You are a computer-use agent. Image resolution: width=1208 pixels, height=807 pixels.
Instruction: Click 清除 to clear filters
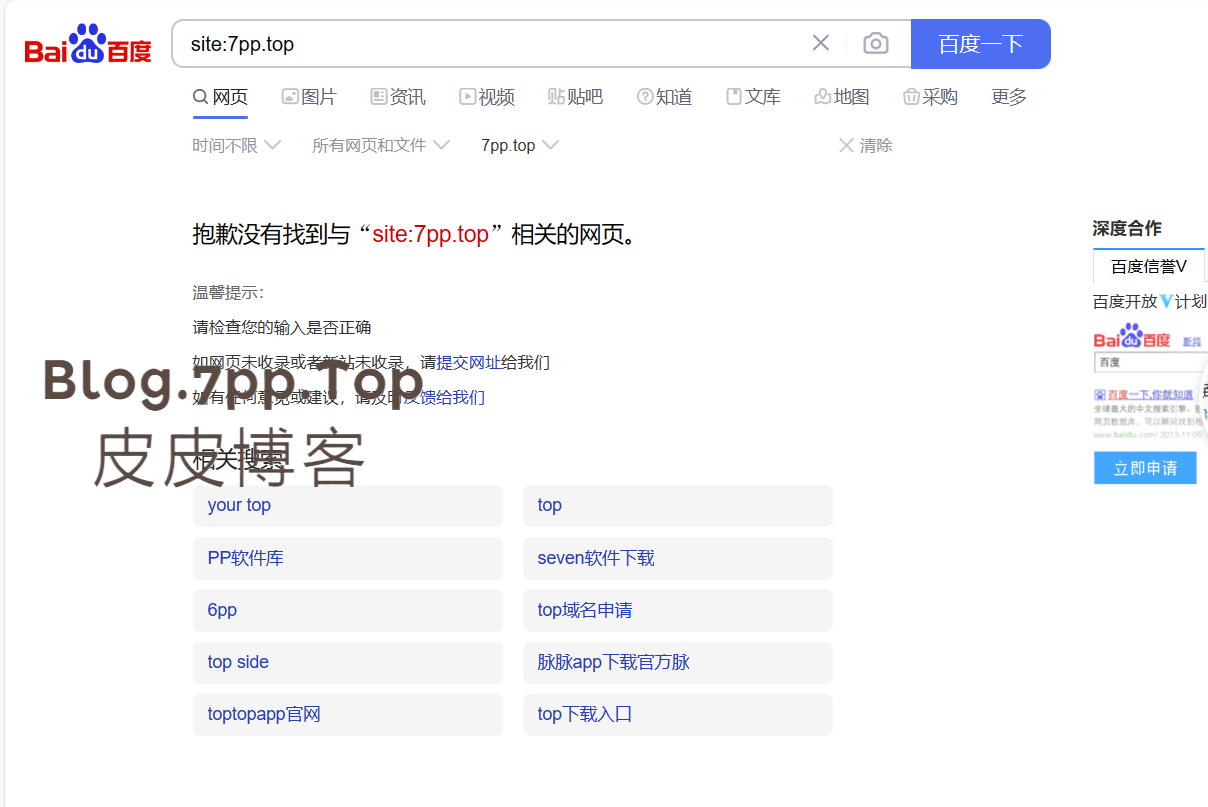[865, 146]
